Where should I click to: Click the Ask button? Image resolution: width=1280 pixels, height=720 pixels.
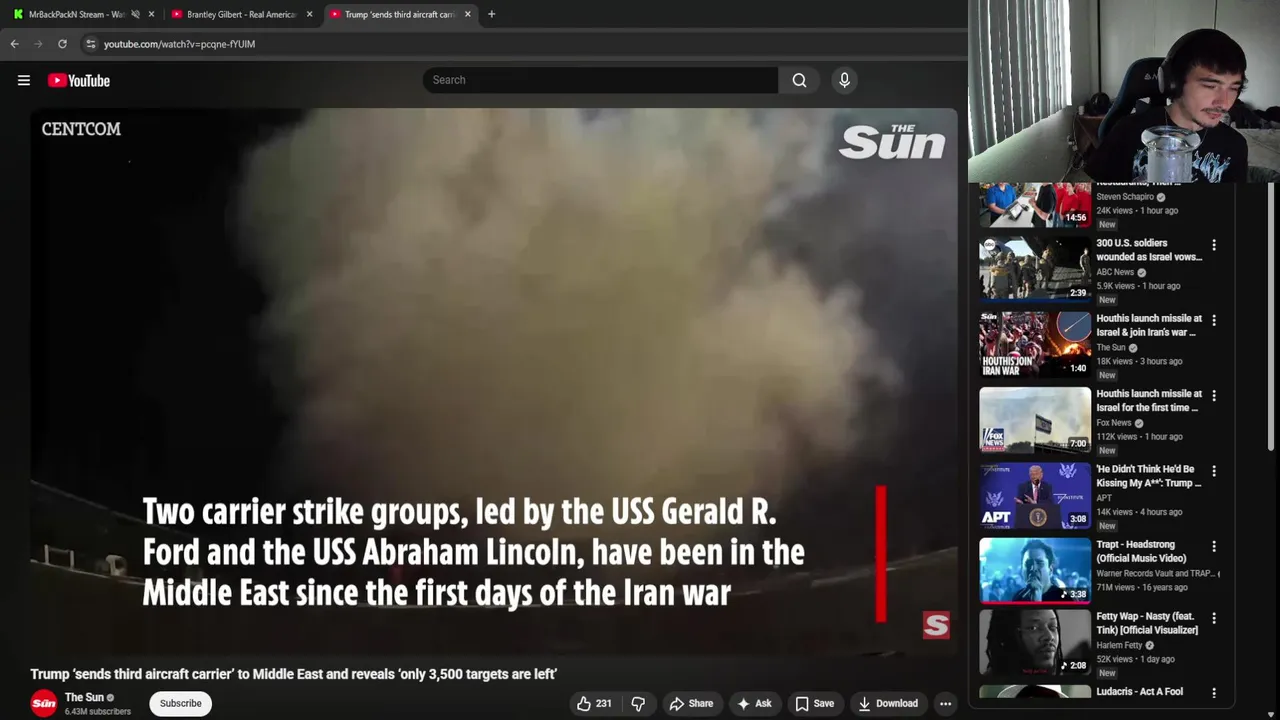coord(754,703)
